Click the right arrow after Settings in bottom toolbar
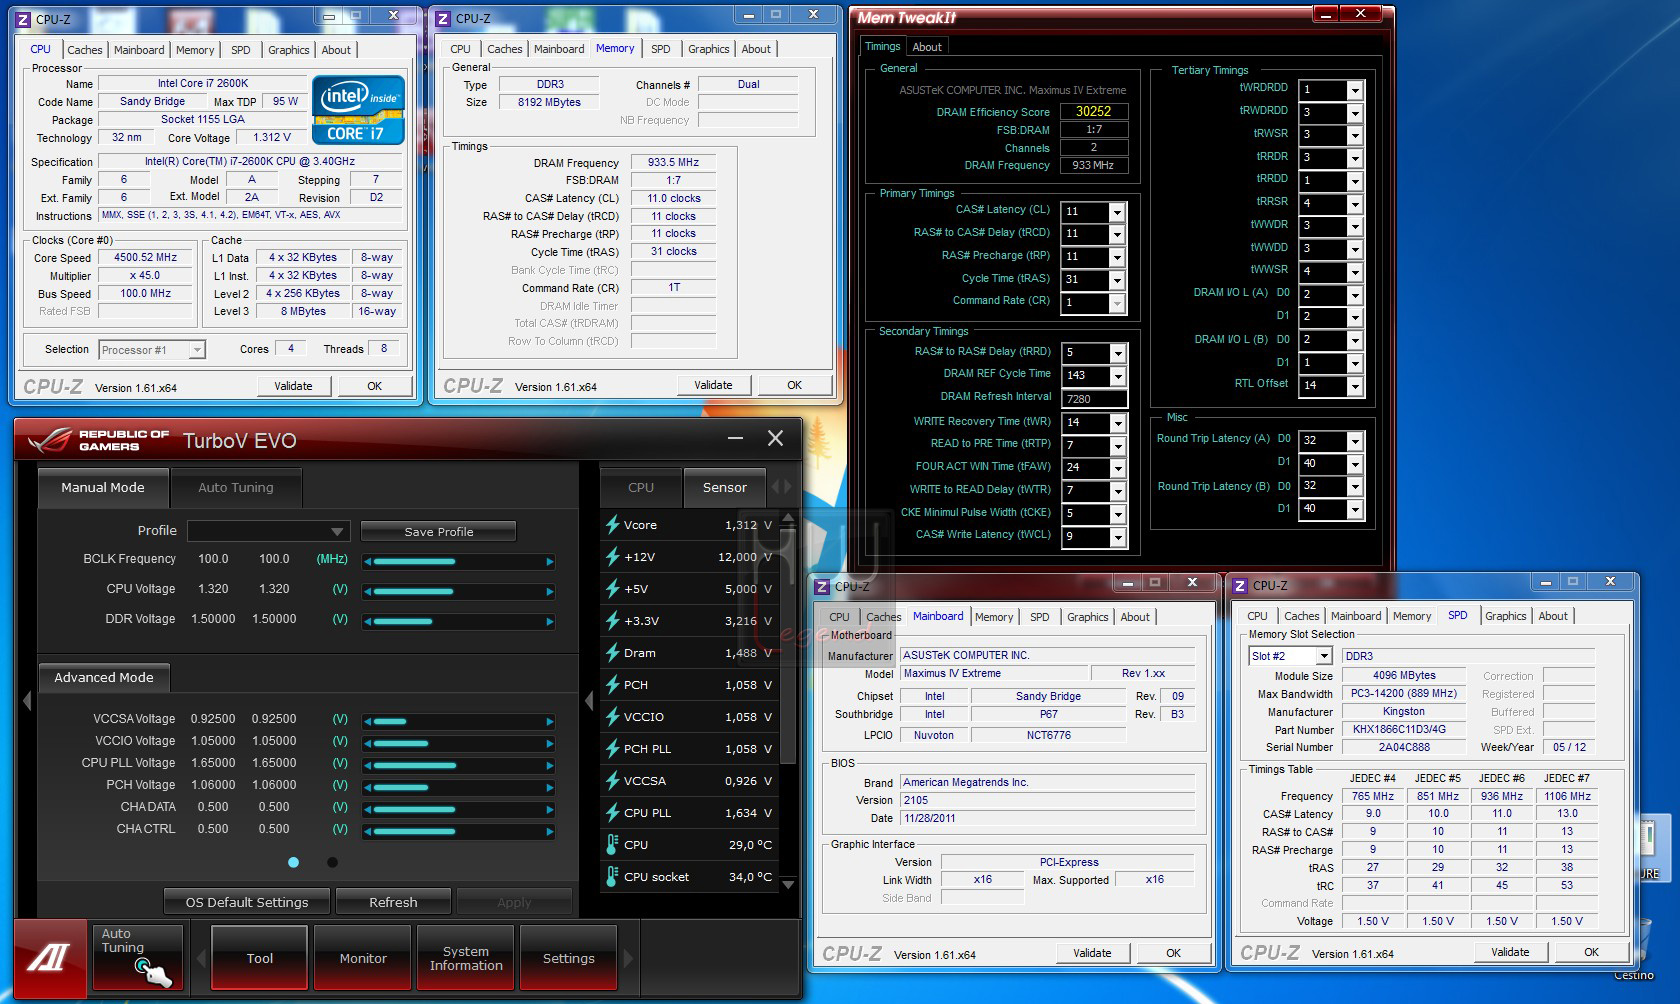The width and height of the screenshot is (1680, 1004). (x=628, y=958)
